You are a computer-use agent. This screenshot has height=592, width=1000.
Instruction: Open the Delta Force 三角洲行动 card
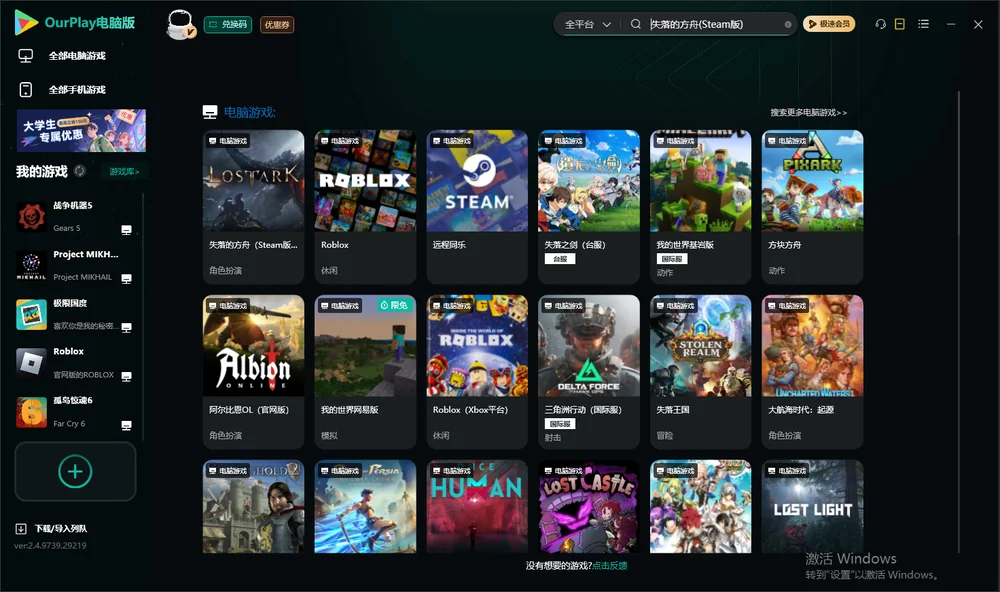tap(589, 372)
